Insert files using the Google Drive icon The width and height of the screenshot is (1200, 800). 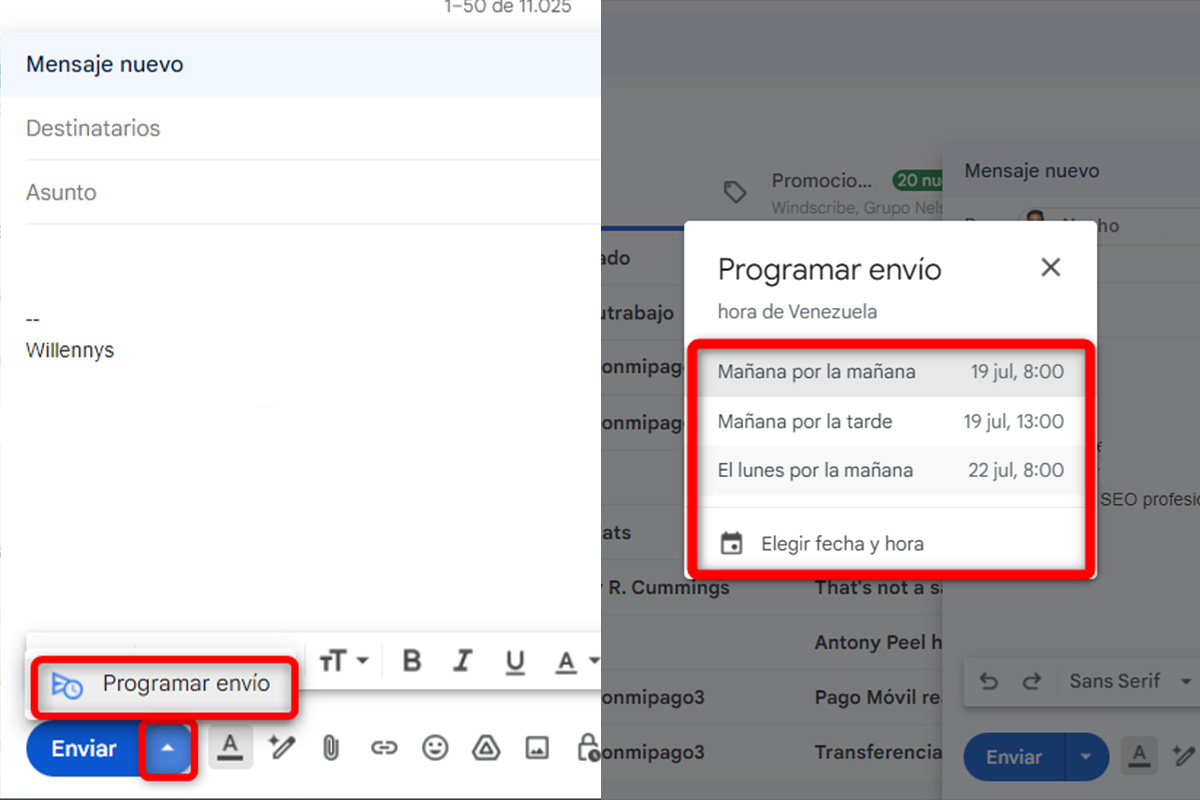[486, 747]
